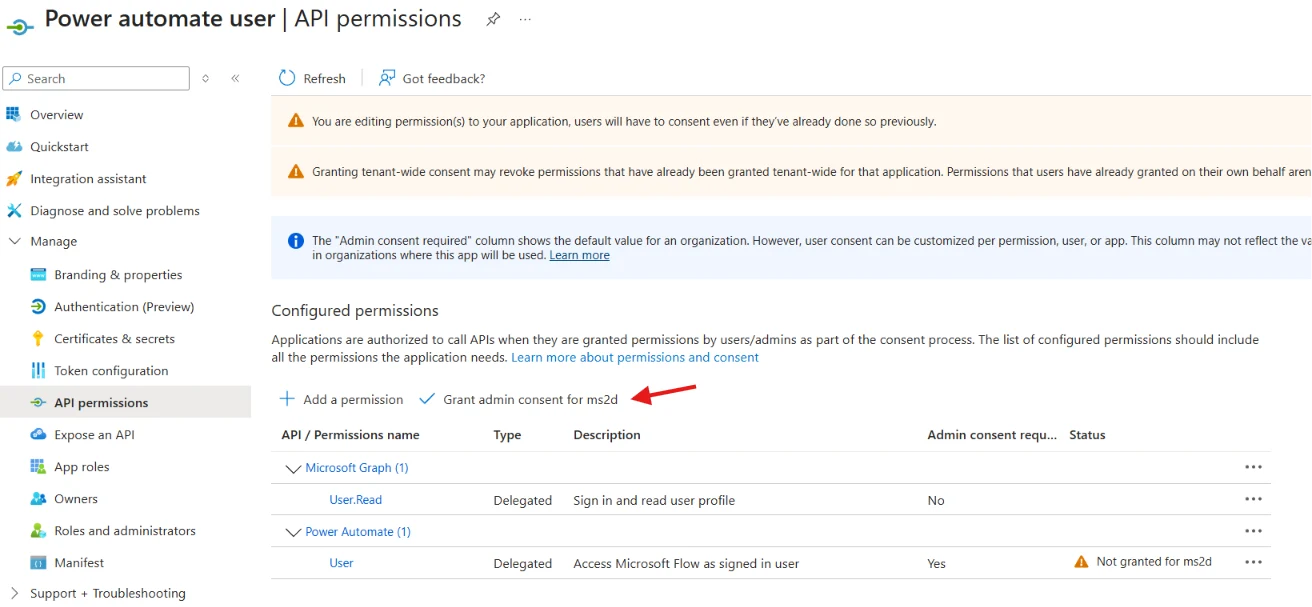Collapse the sidebar menu with the double chevron

235,78
